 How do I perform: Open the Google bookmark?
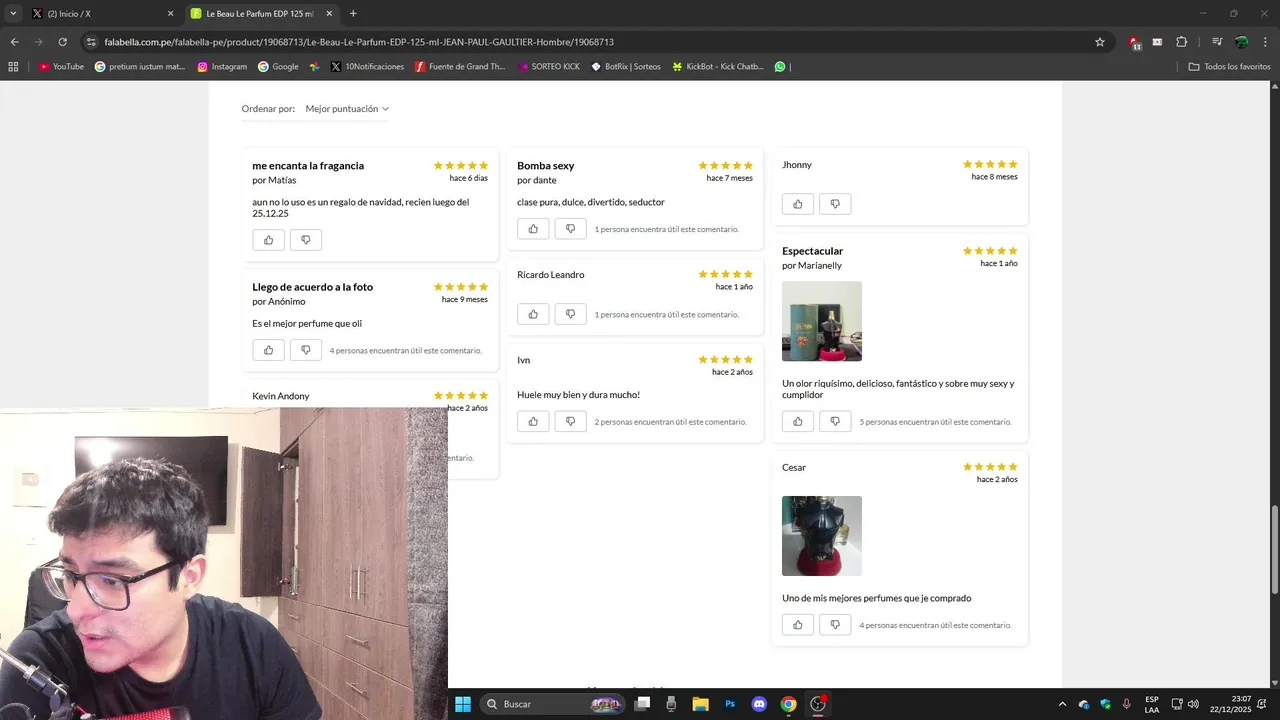point(278,67)
